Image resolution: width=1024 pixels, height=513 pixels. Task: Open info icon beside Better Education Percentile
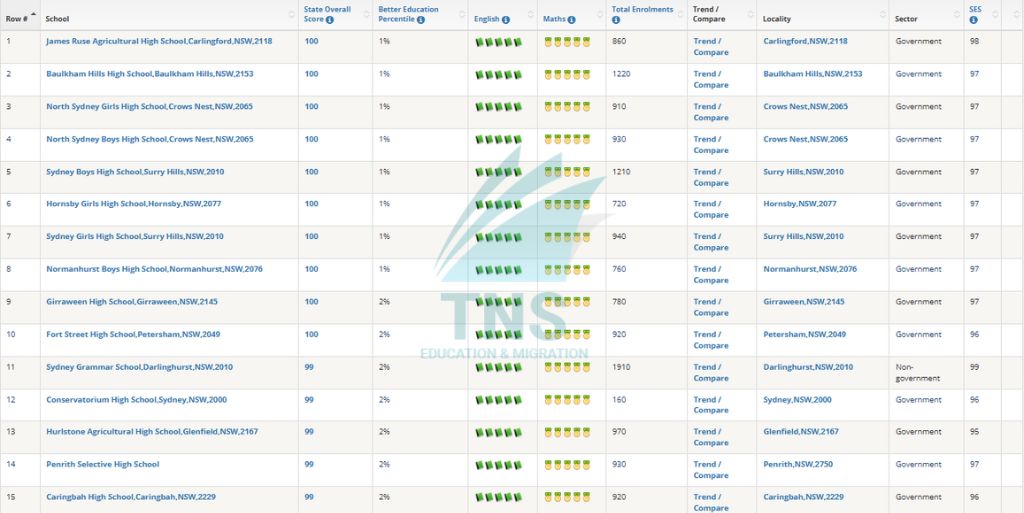421,20
